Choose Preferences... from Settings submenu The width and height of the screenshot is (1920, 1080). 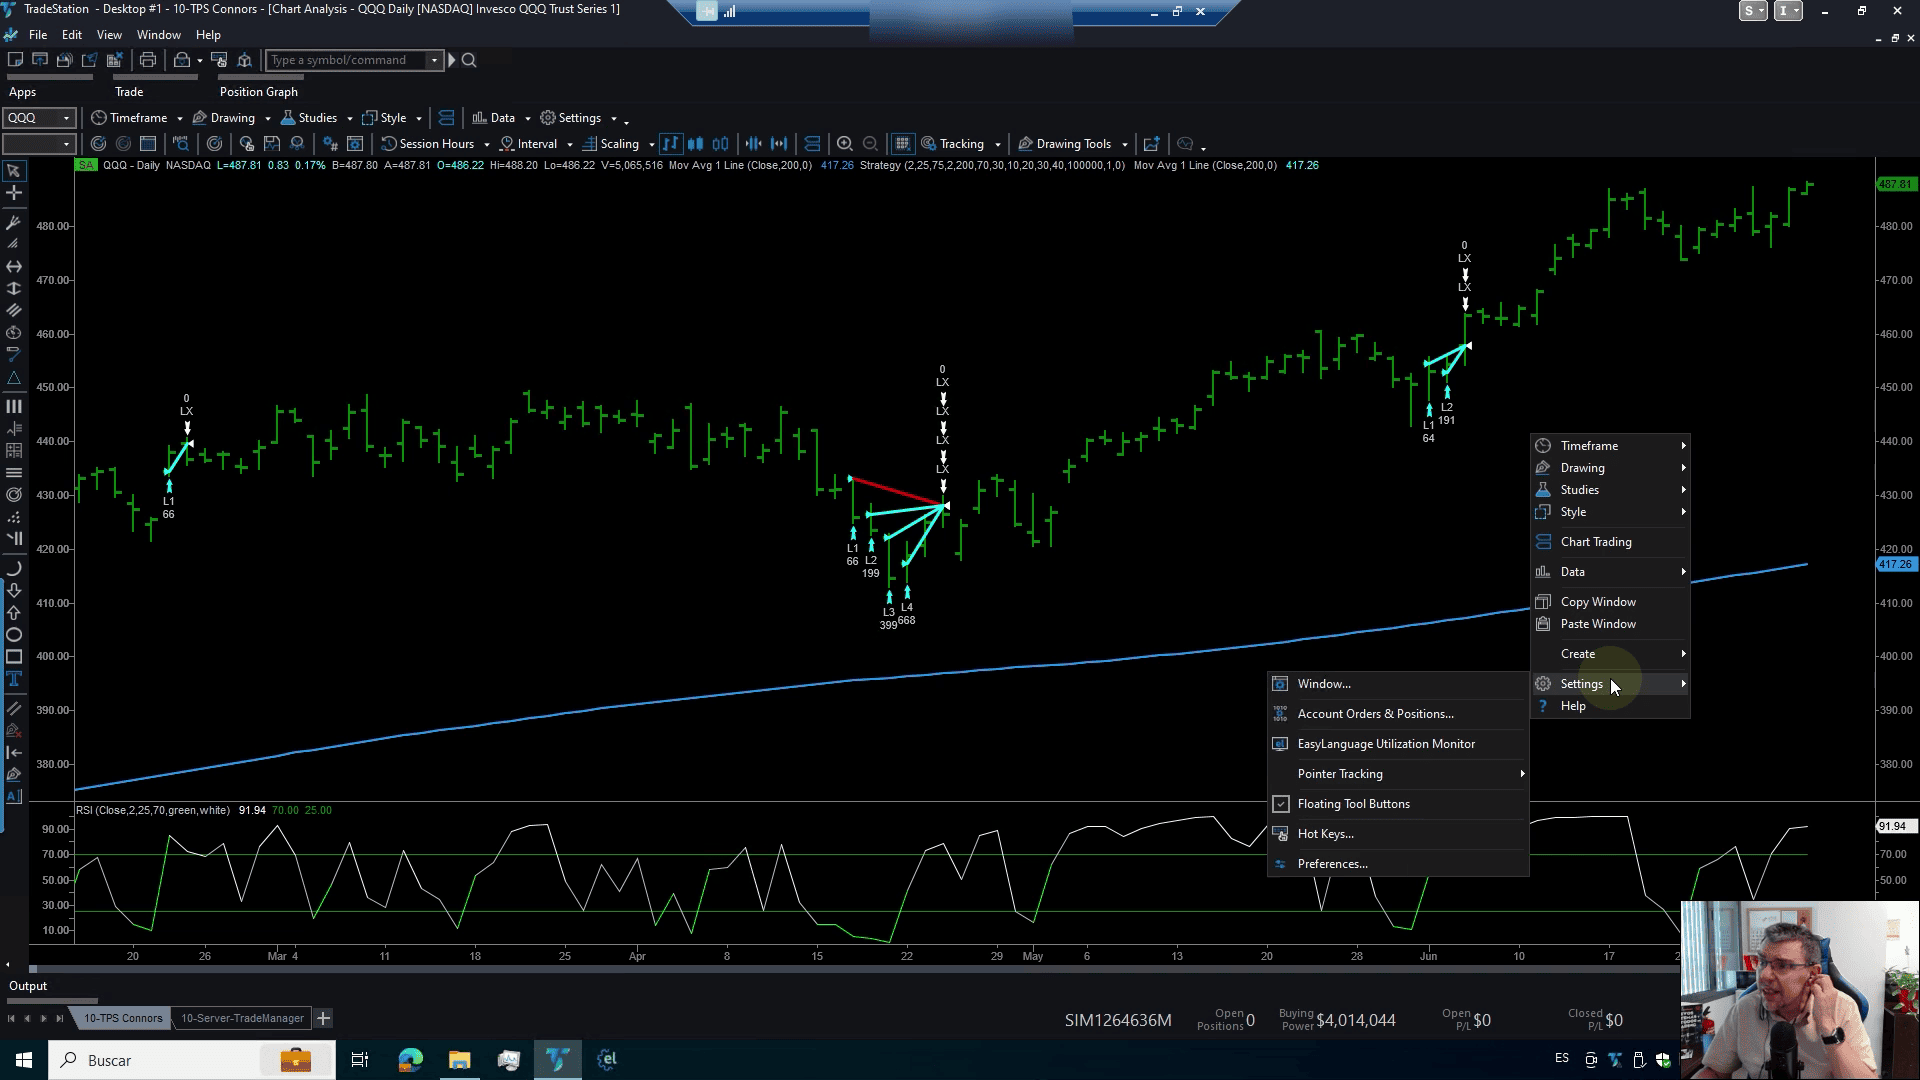click(x=1398, y=864)
